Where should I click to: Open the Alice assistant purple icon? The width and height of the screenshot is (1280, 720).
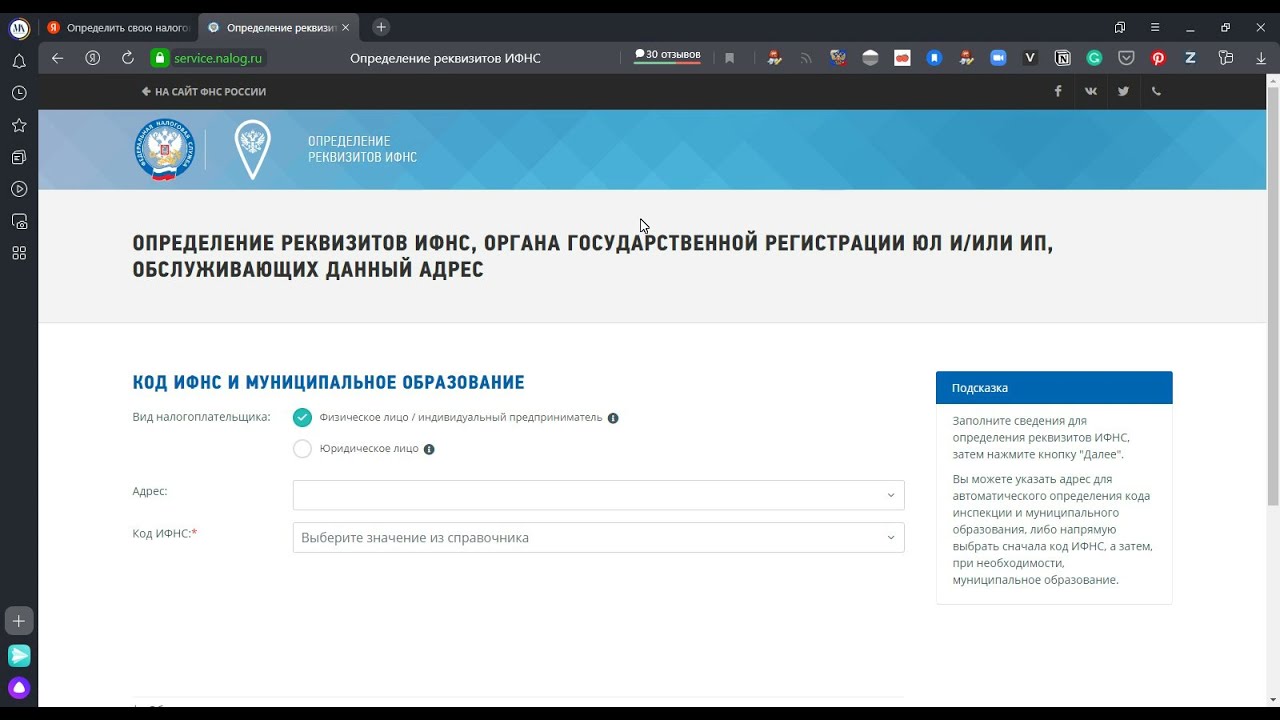[19, 688]
